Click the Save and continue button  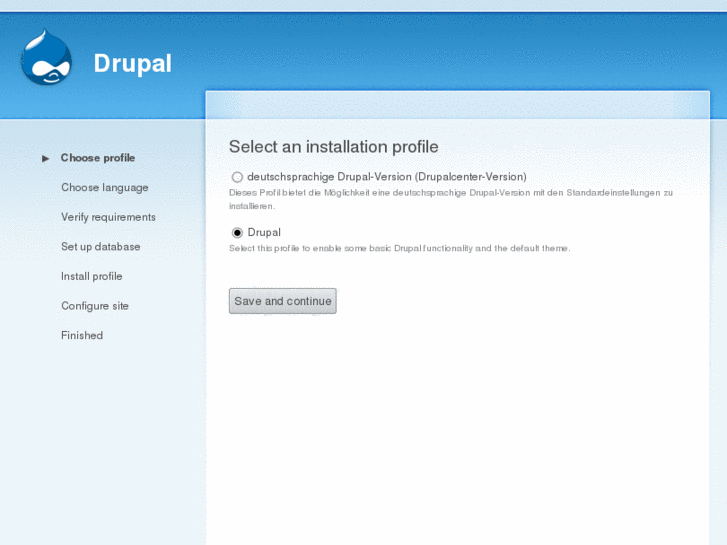click(282, 301)
